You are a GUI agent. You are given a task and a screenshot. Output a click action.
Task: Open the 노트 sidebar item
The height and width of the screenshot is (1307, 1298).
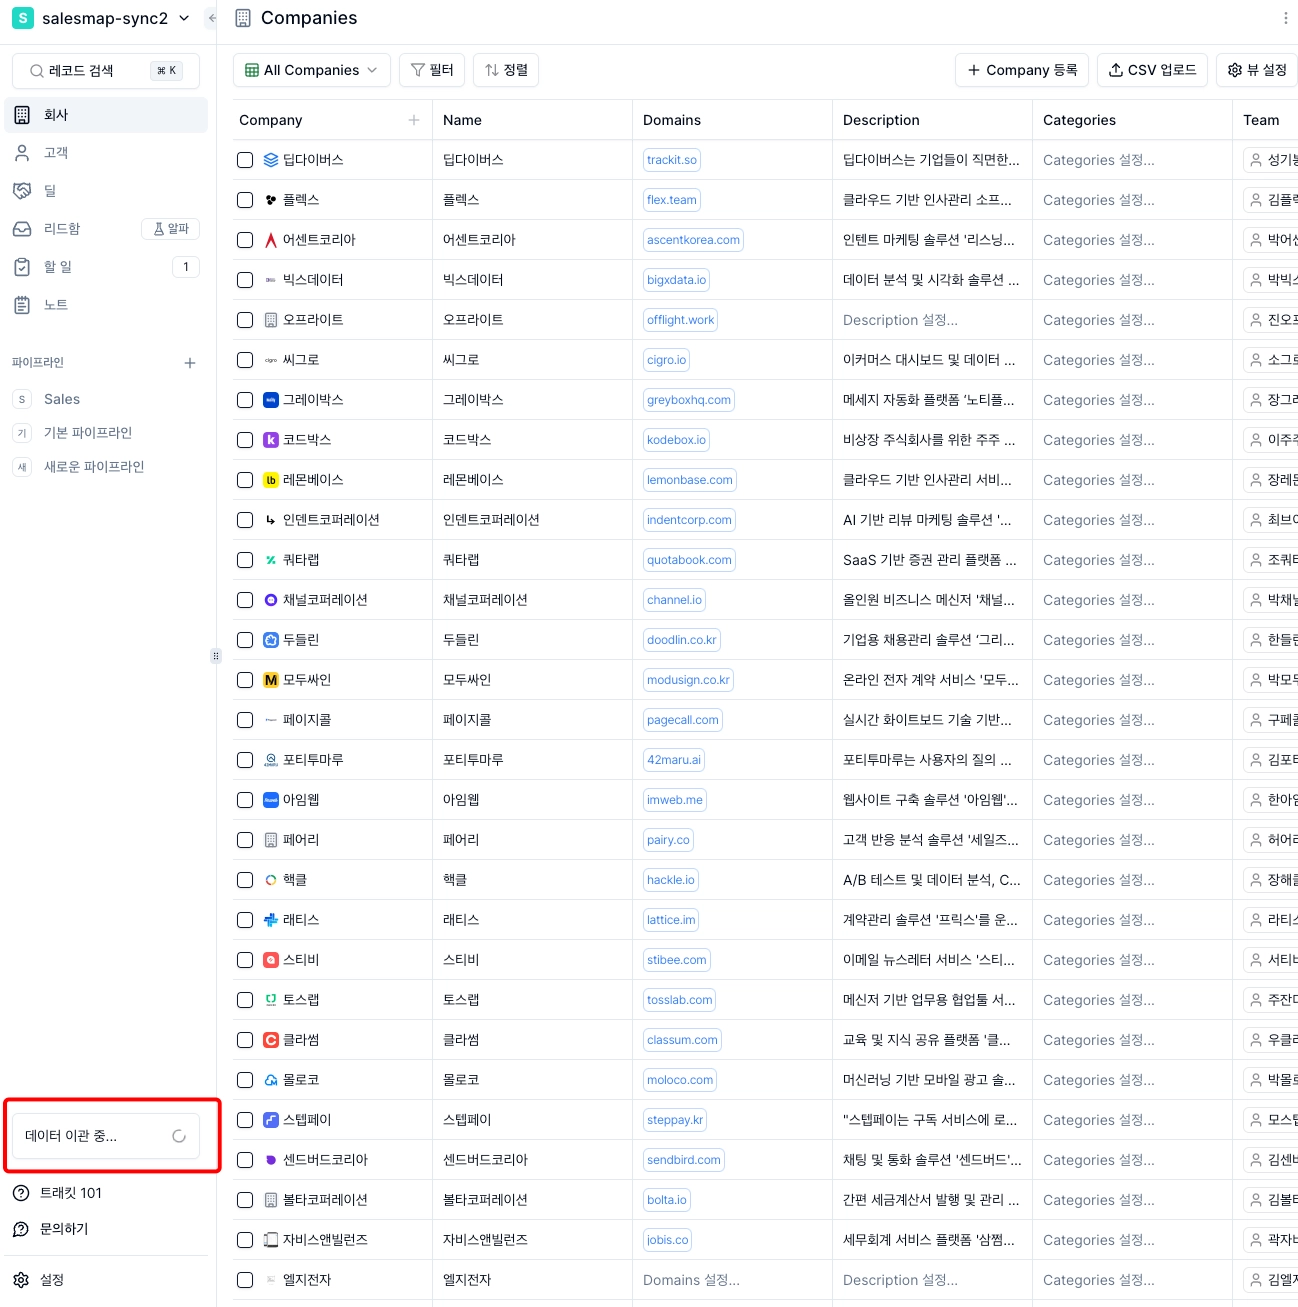point(106,305)
